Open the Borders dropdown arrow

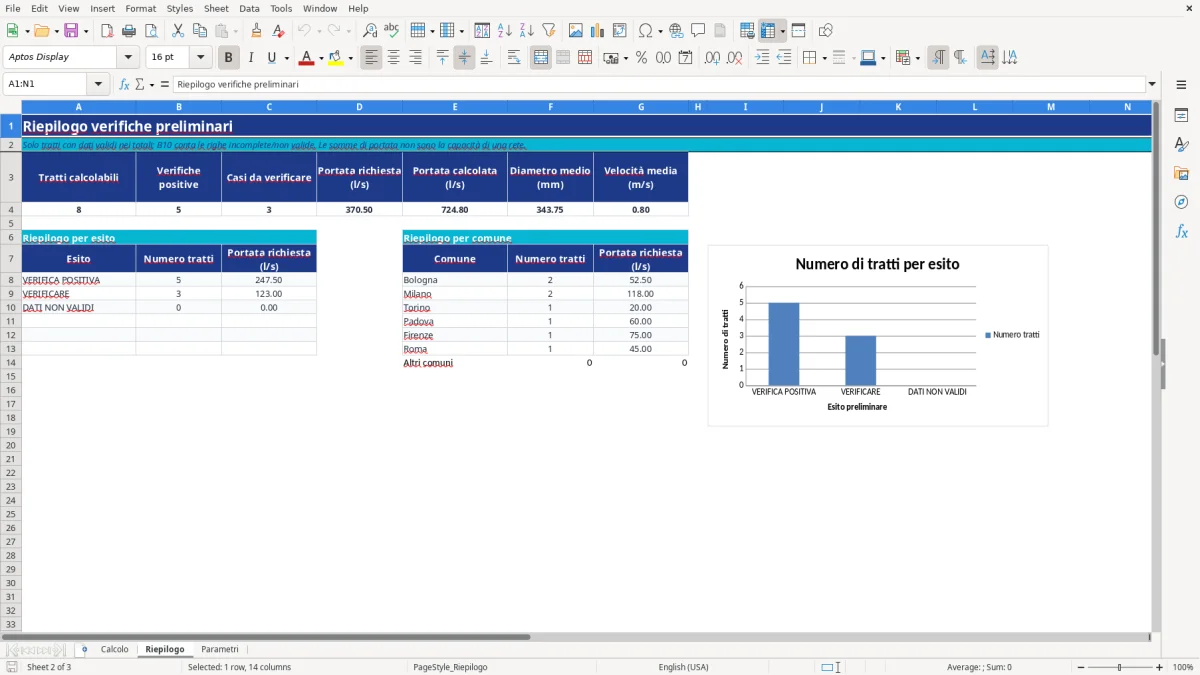(824, 58)
